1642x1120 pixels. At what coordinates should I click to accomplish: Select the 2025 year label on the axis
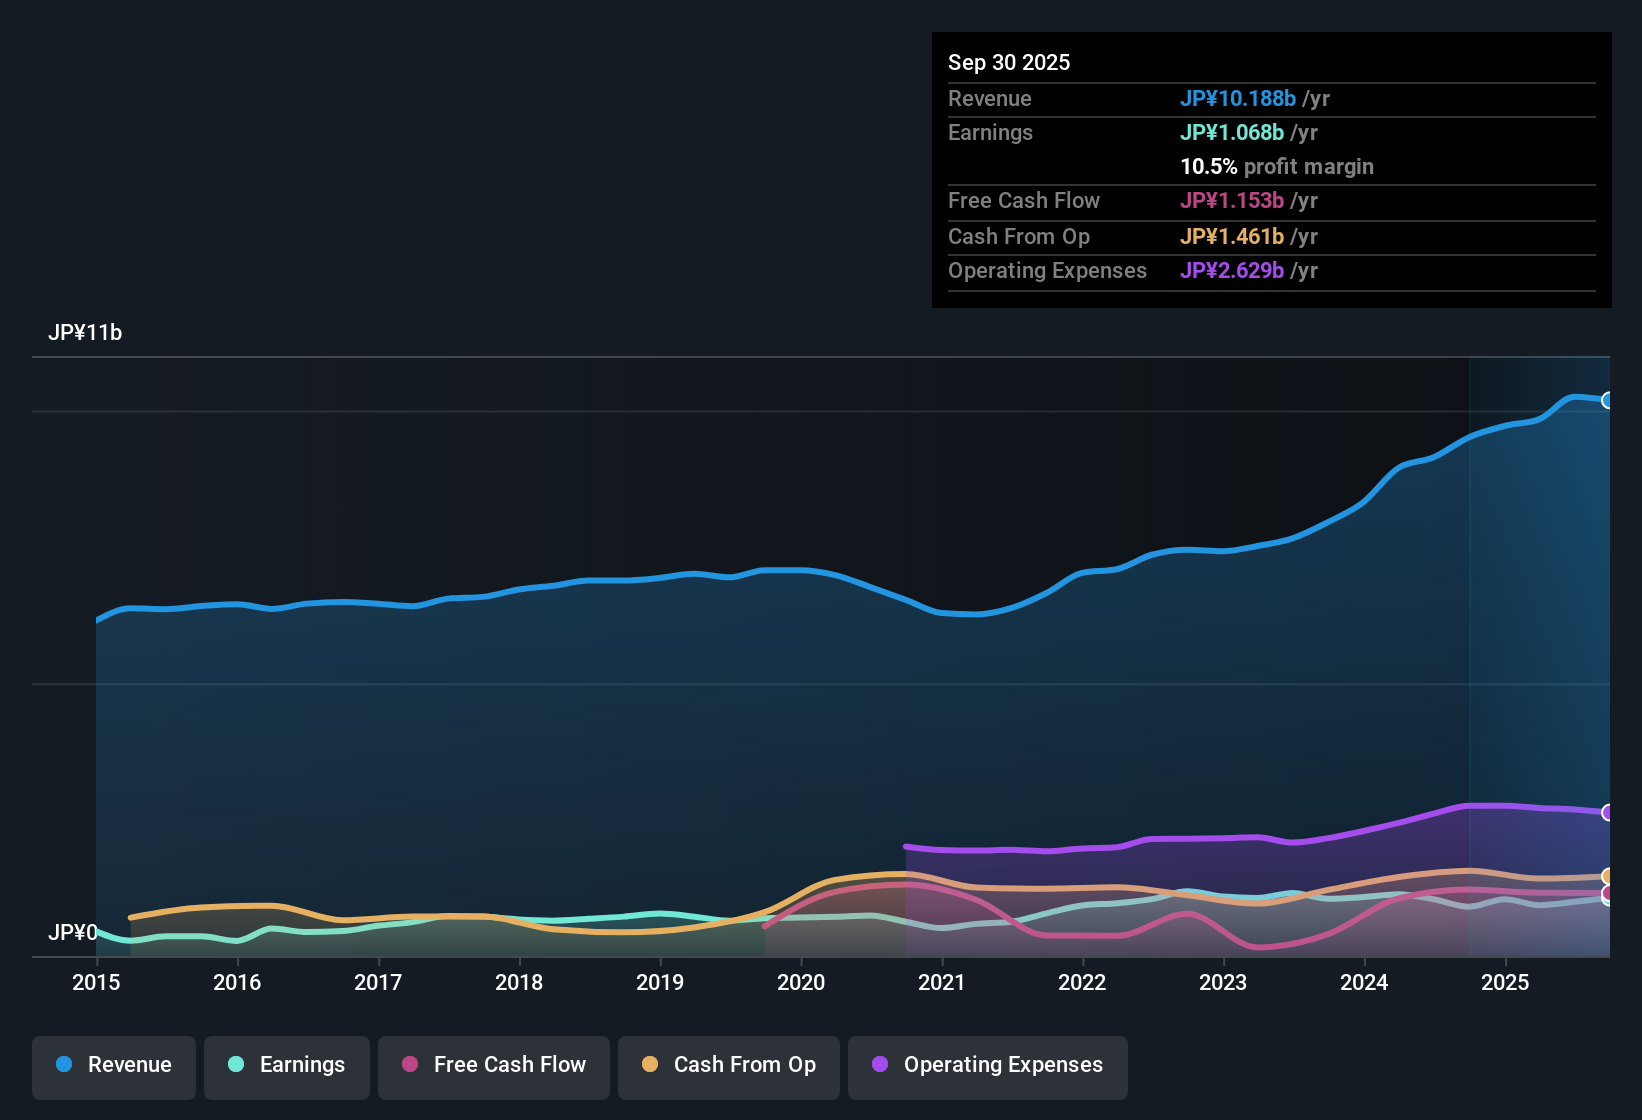1506,983
